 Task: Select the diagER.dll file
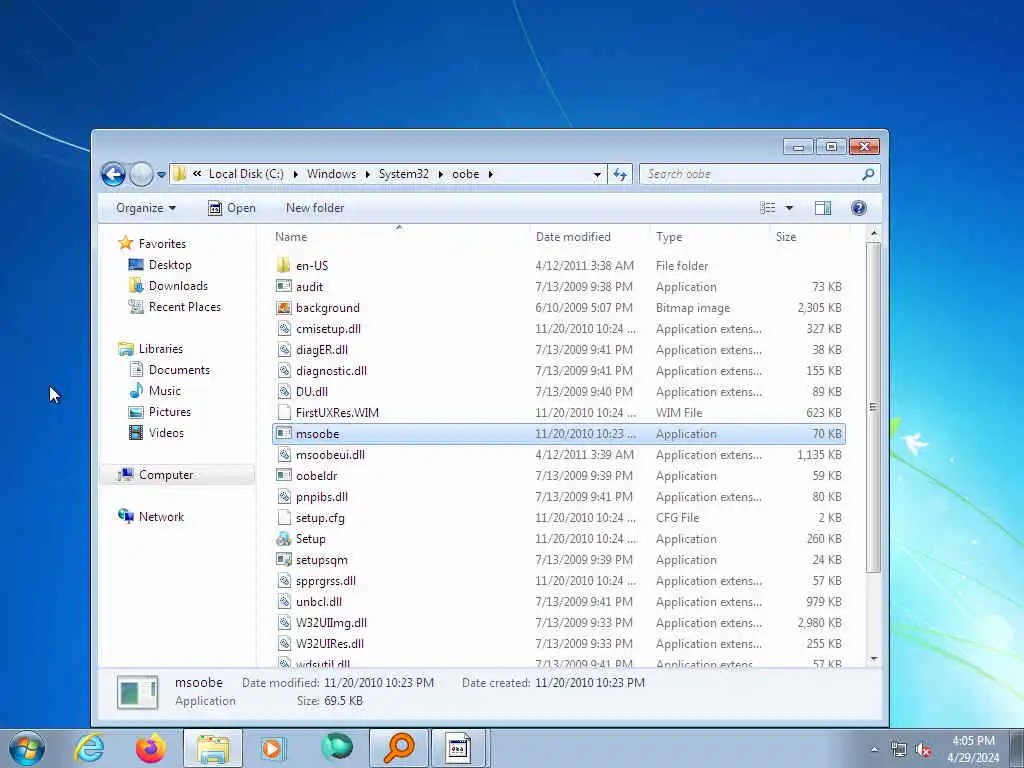click(x=321, y=349)
